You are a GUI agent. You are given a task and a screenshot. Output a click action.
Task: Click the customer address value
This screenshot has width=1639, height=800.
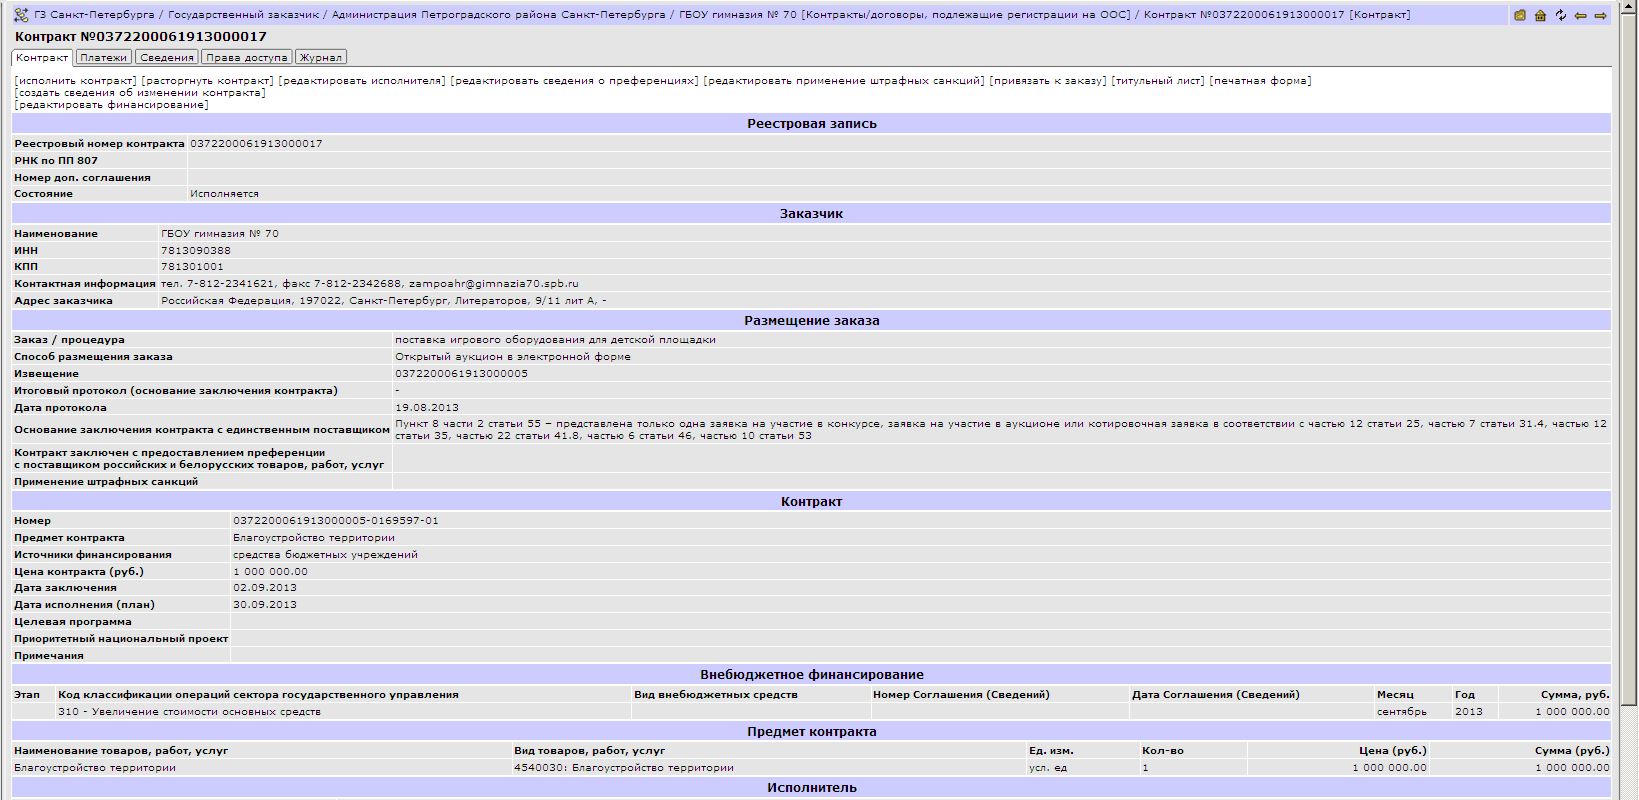[x=383, y=301]
